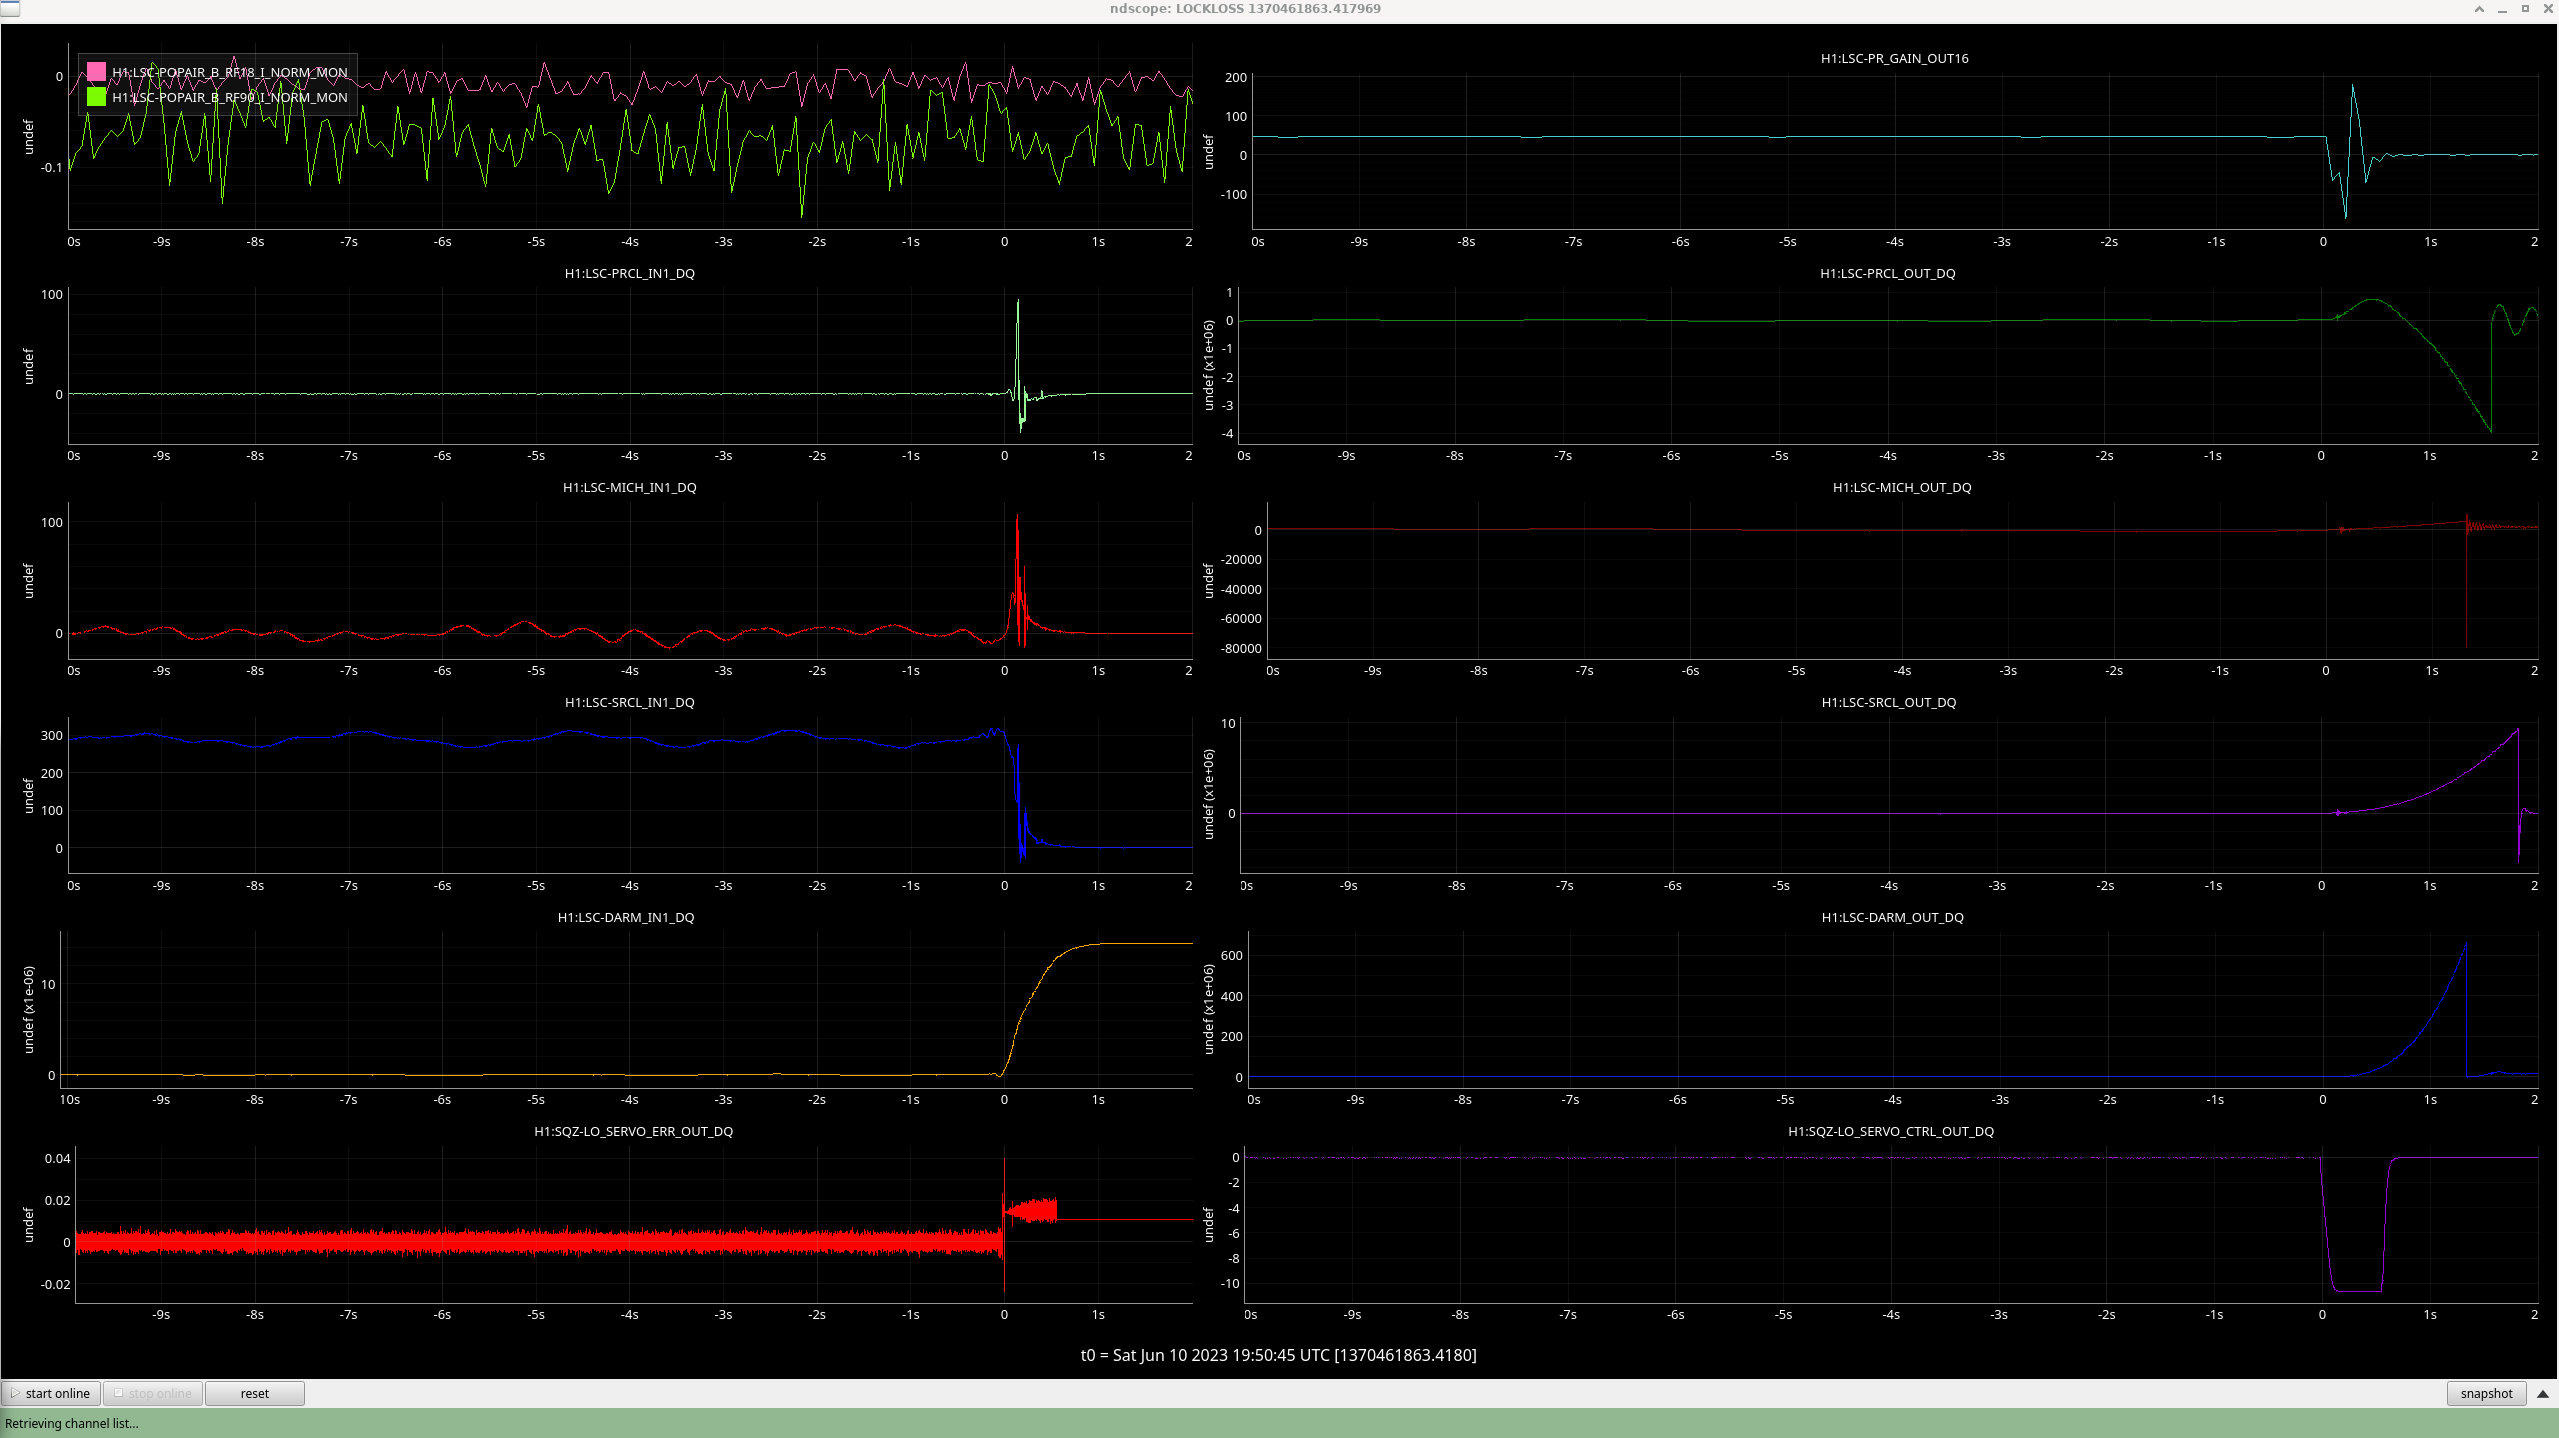Image resolution: width=2559 pixels, height=1438 pixels.
Task: Click the start online play button
Action: (x=50, y=1393)
